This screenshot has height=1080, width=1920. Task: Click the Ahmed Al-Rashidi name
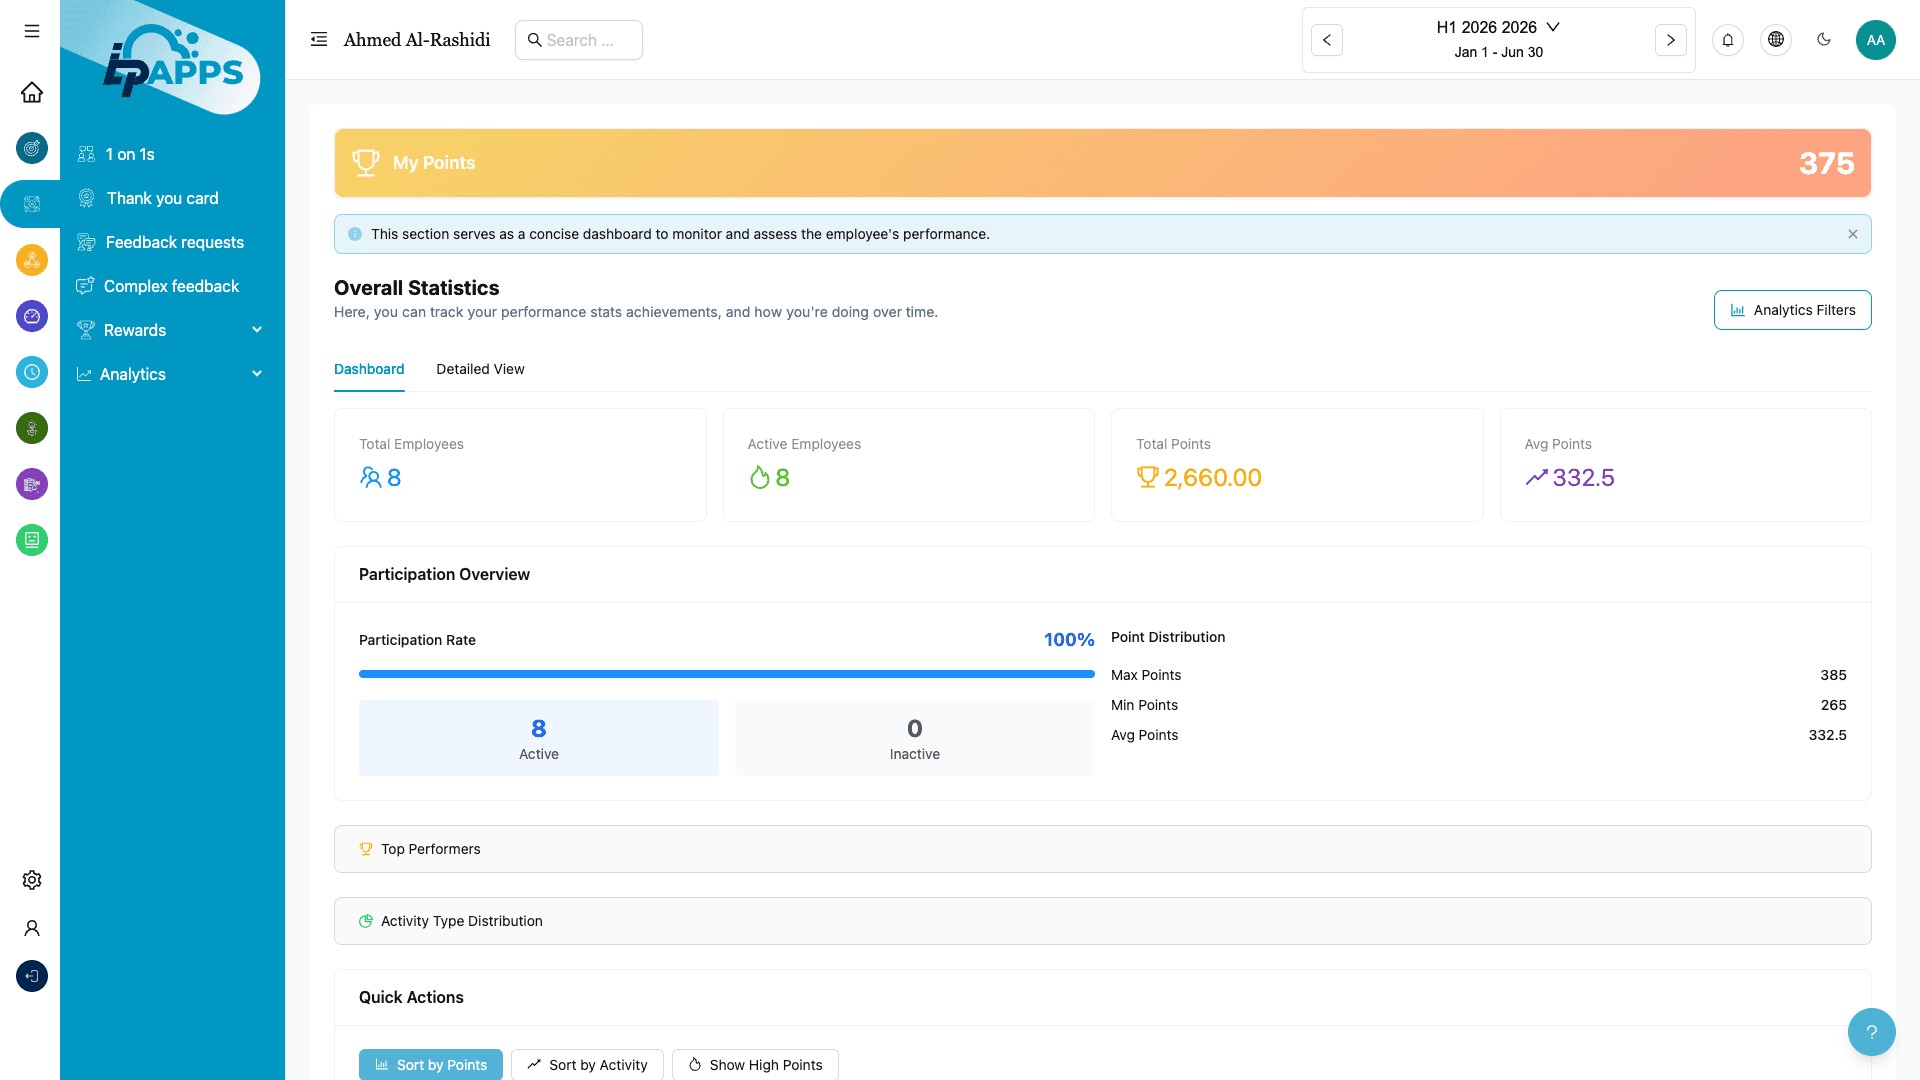(417, 40)
